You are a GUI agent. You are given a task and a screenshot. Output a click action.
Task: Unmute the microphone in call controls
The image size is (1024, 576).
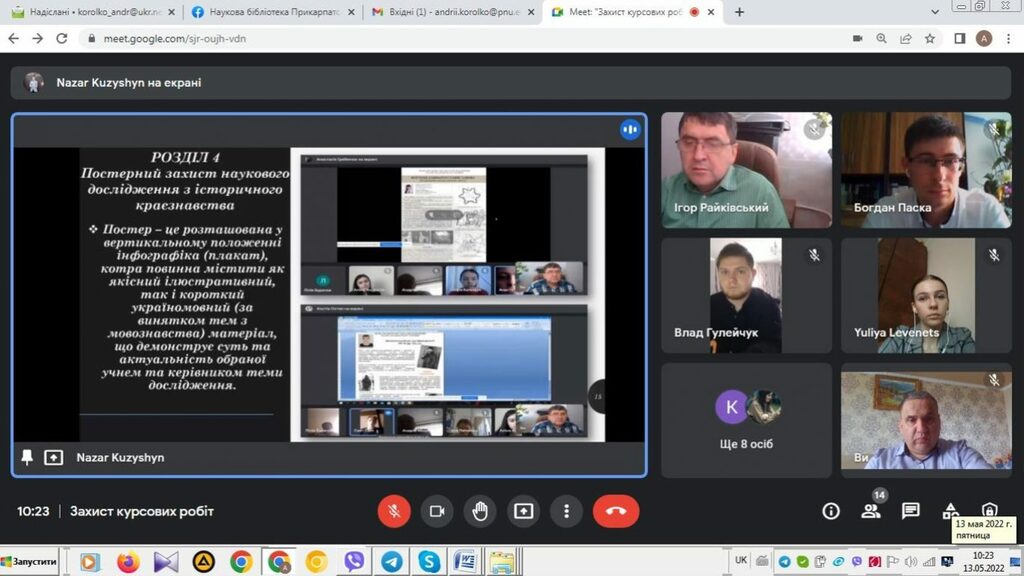(x=394, y=511)
